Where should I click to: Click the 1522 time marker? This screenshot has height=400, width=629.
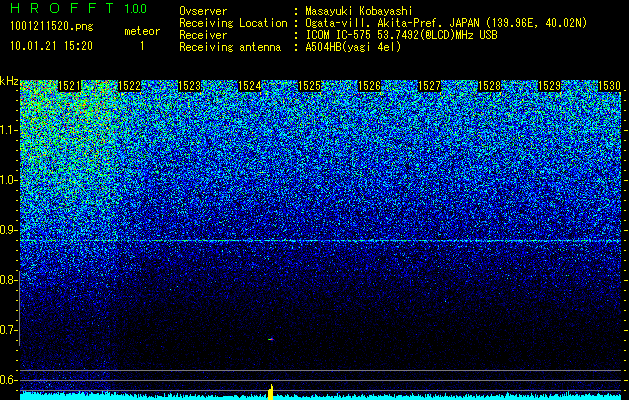click(x=130, y=86)
